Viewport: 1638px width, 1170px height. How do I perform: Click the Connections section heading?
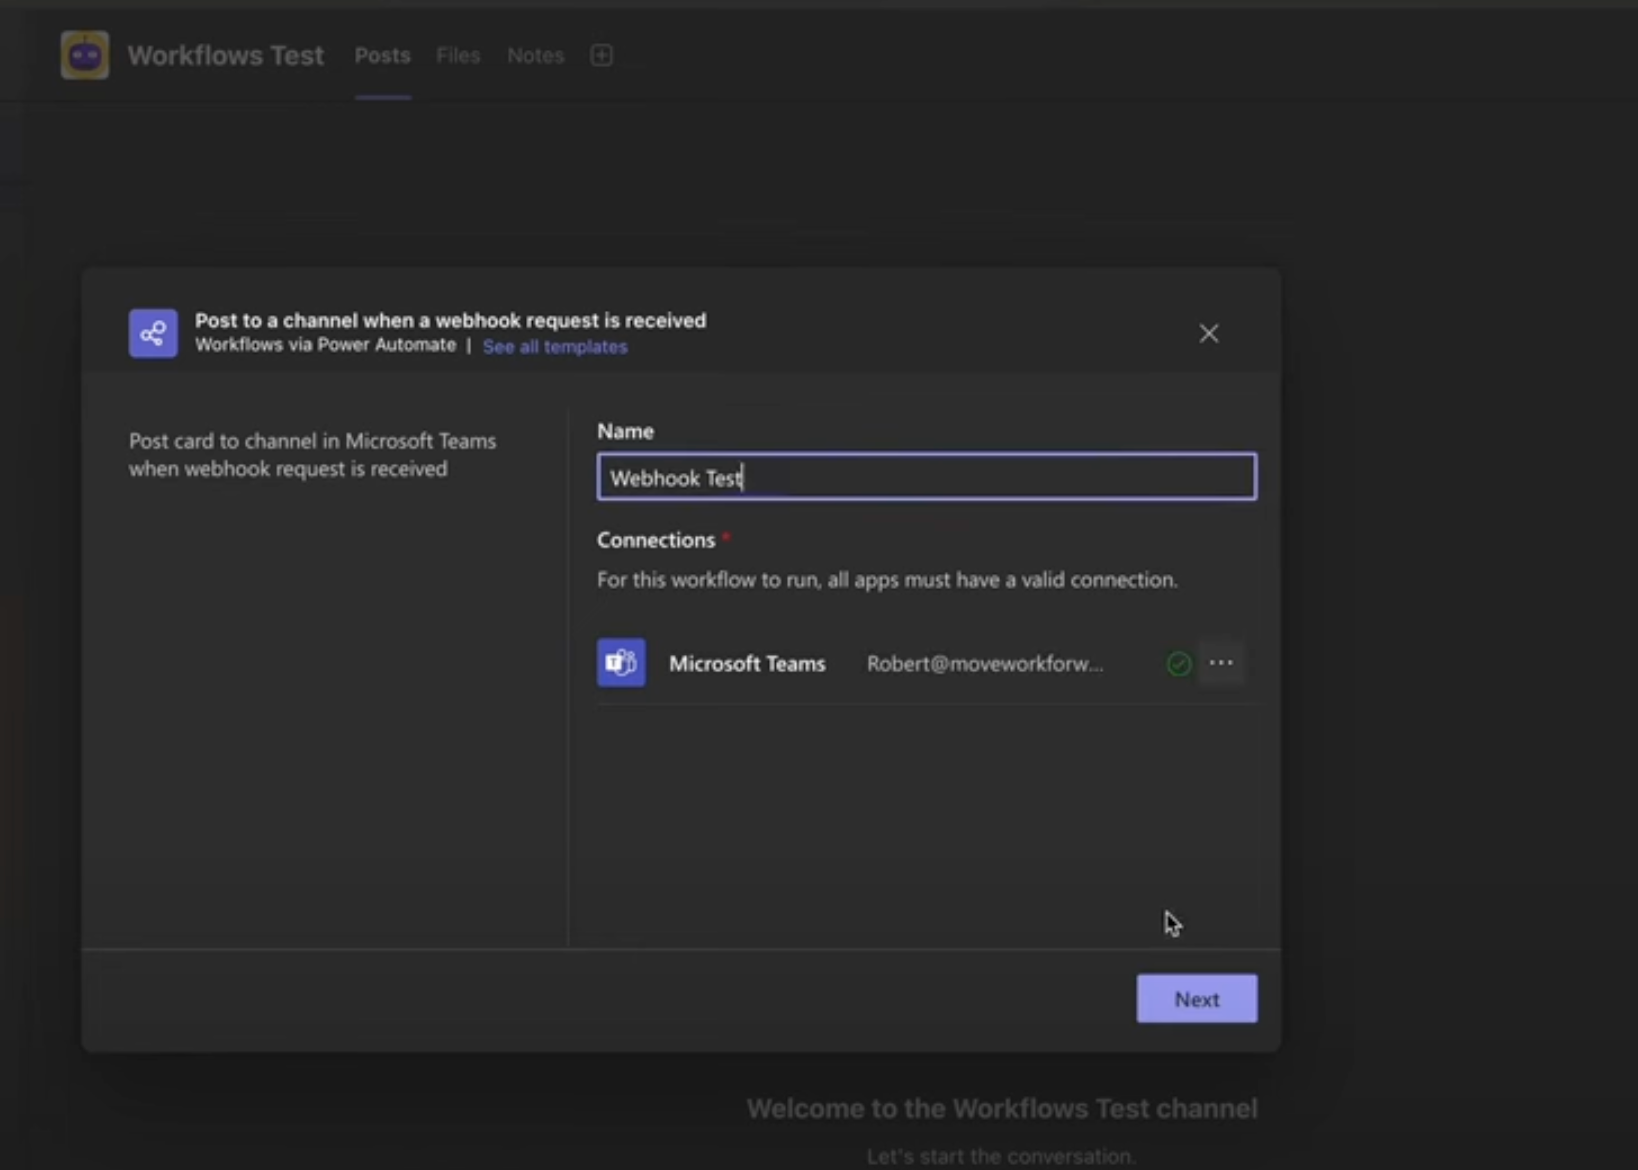(656, 540)
